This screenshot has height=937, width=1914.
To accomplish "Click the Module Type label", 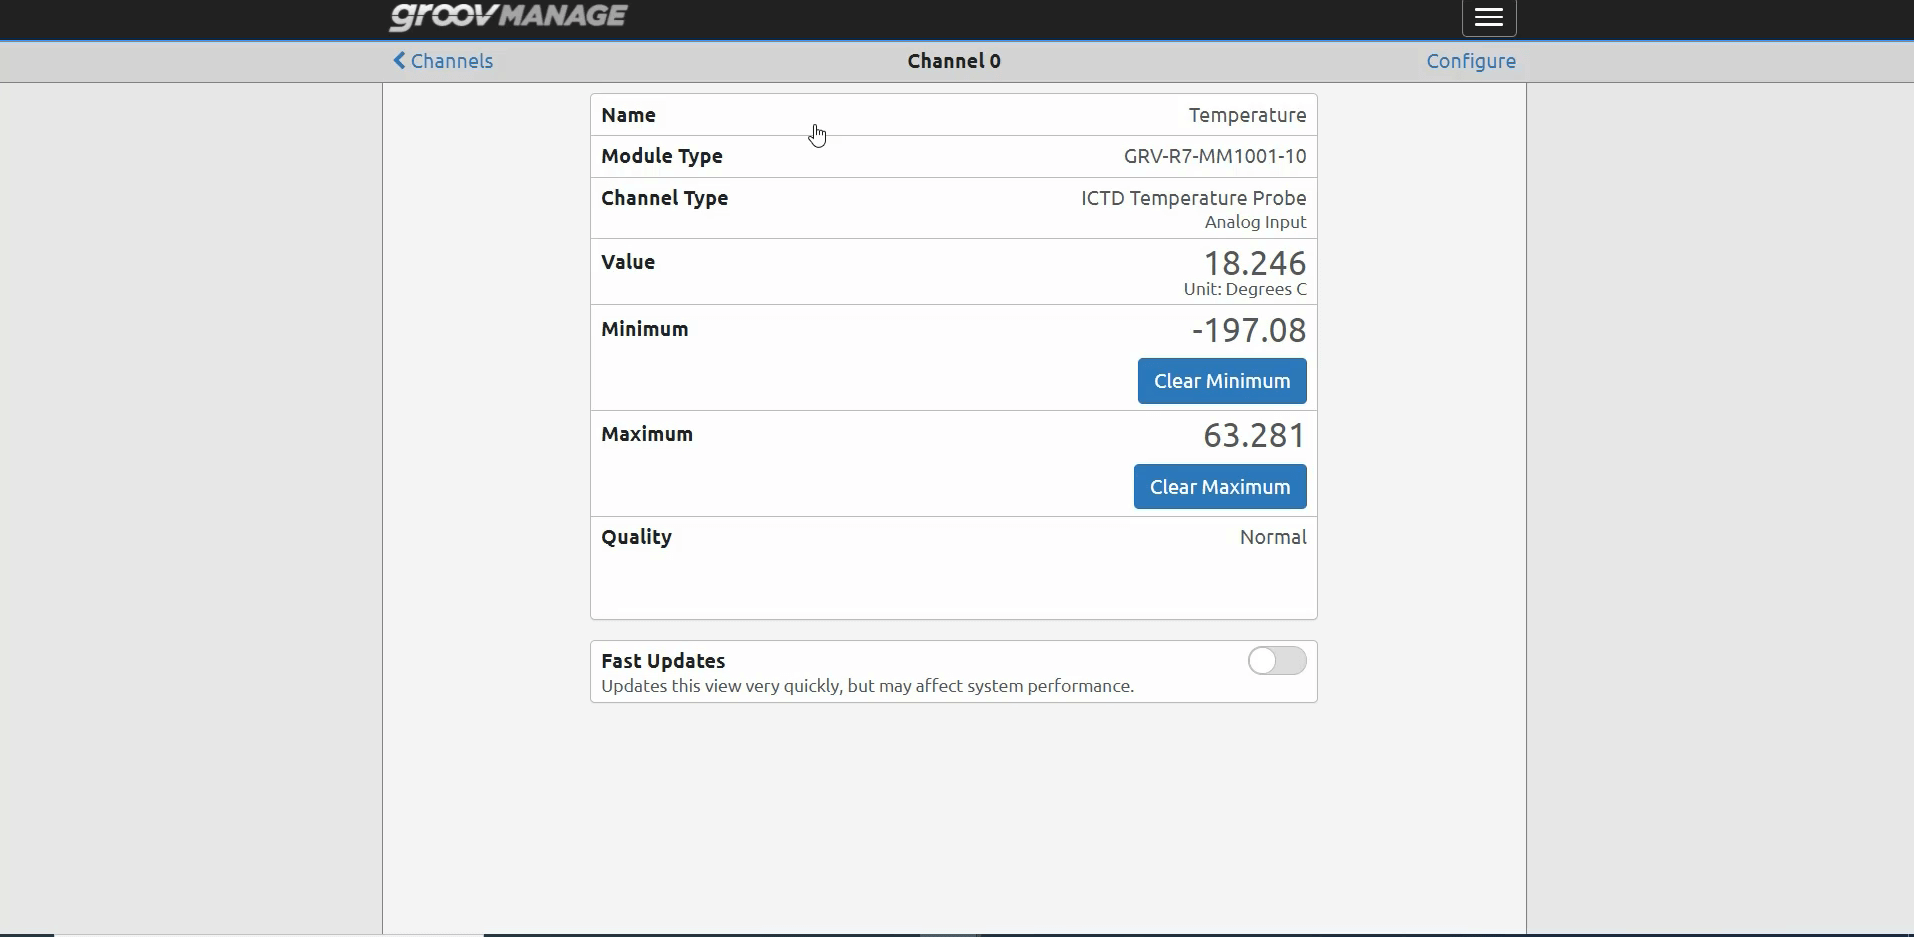I will [662, 157].
